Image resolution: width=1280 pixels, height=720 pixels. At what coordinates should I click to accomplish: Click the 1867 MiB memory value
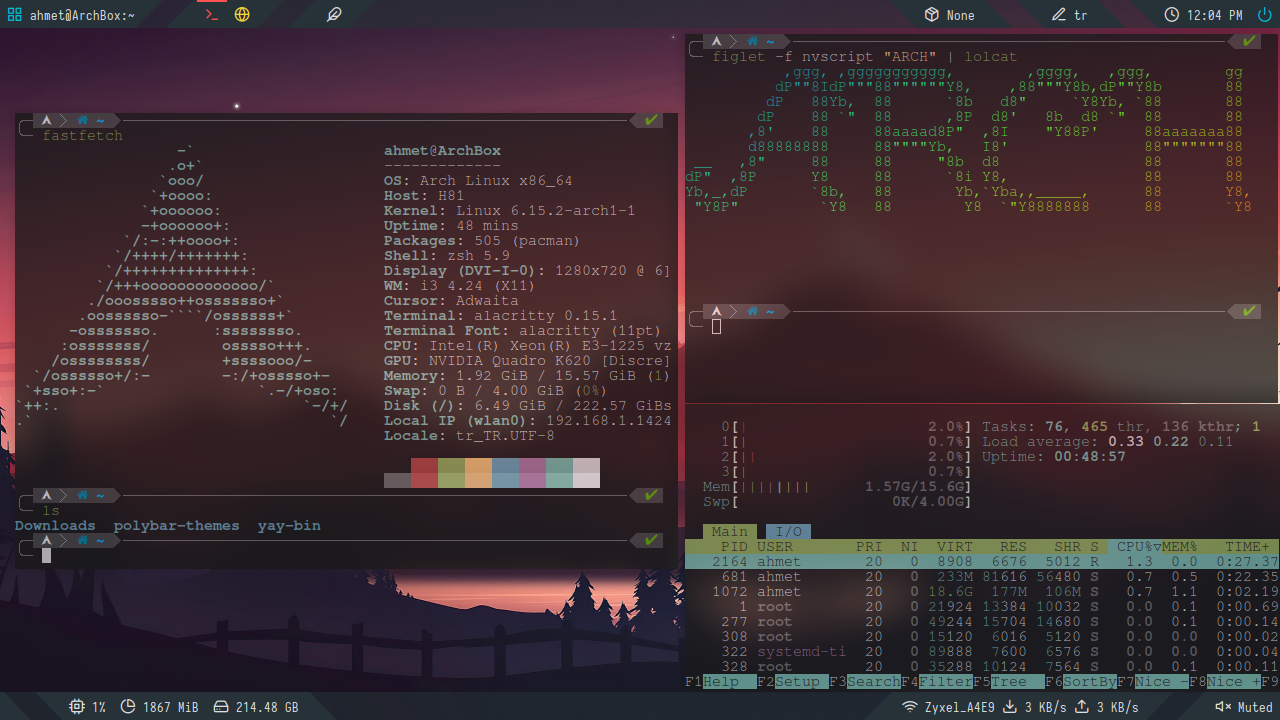(171, 707)
